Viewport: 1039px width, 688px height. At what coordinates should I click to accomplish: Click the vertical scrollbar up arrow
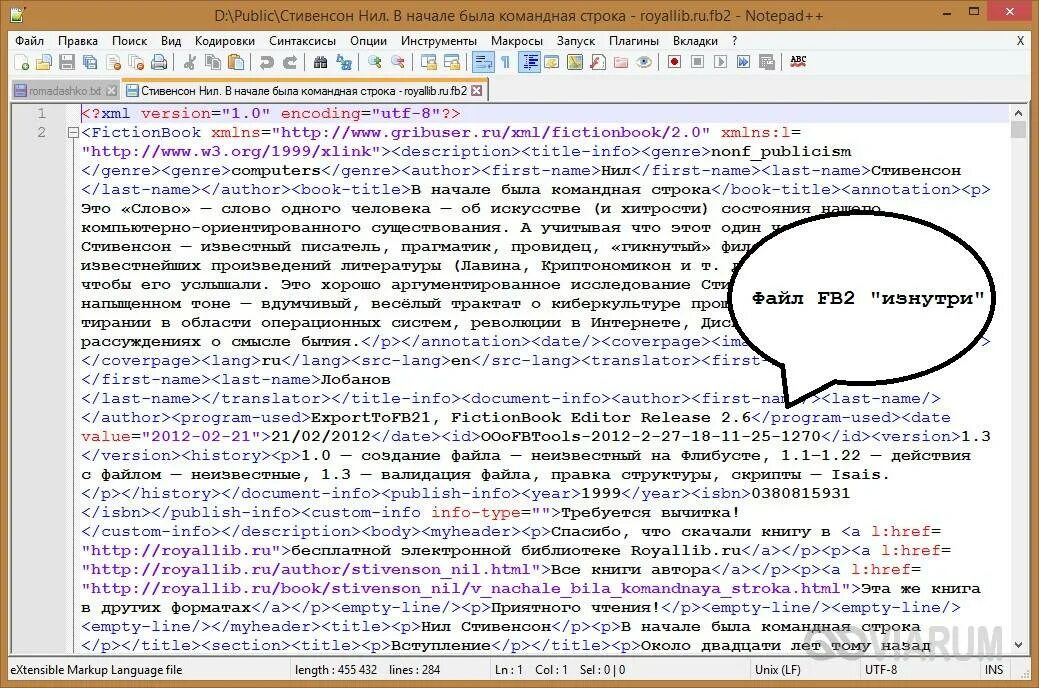1018,113
